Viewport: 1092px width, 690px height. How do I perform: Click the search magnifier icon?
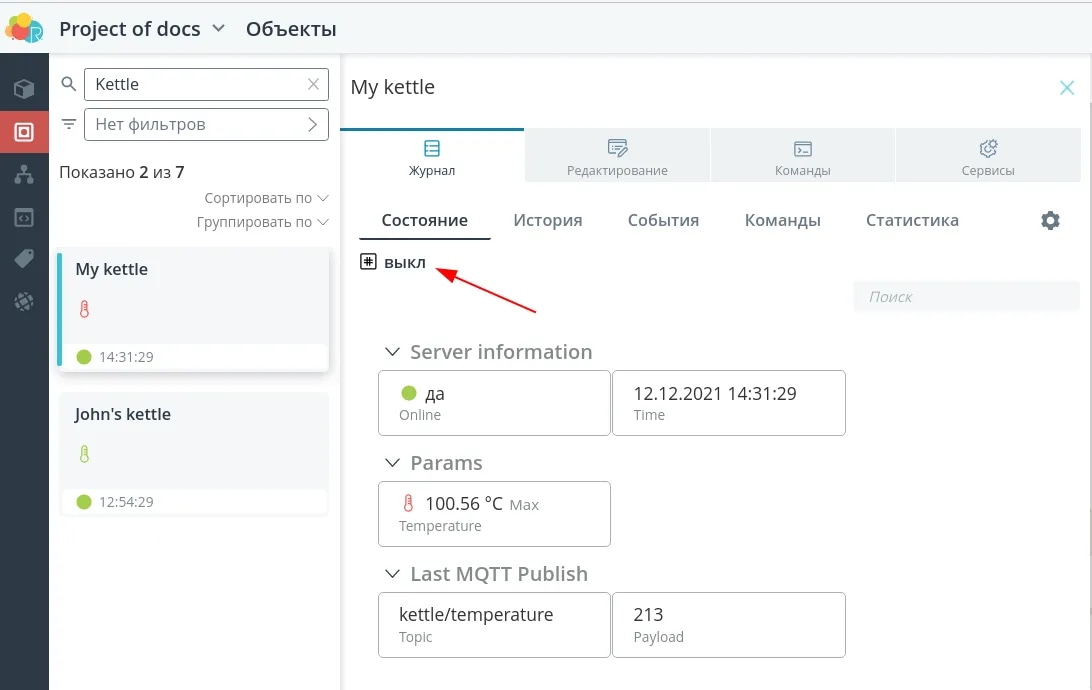[x=68, y=84]
